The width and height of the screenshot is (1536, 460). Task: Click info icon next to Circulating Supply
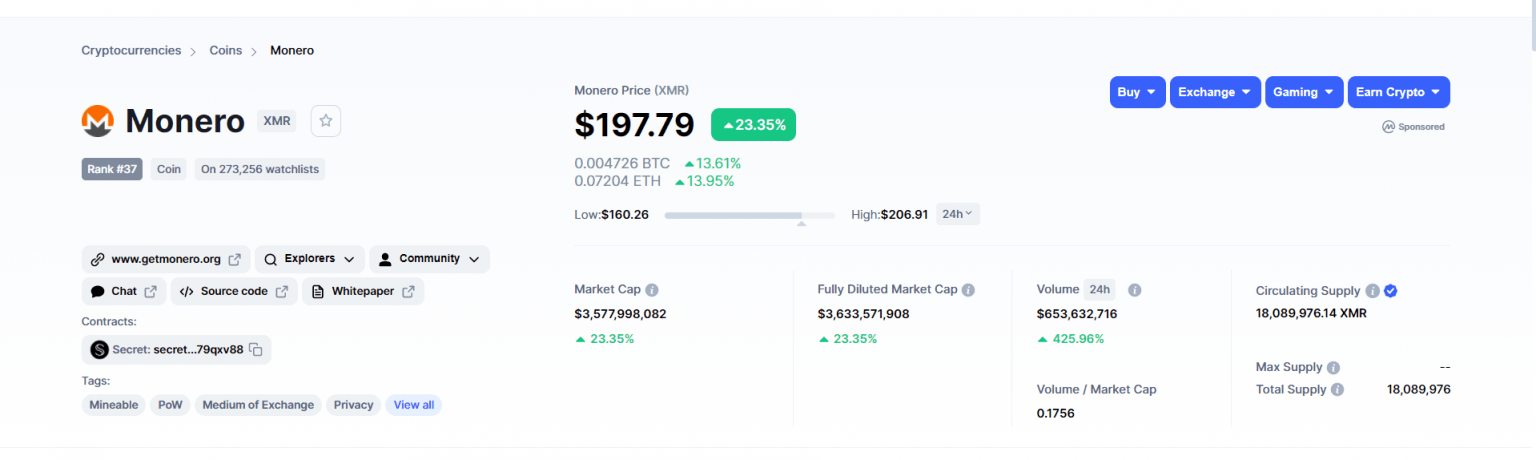[x=1372, y=291]
